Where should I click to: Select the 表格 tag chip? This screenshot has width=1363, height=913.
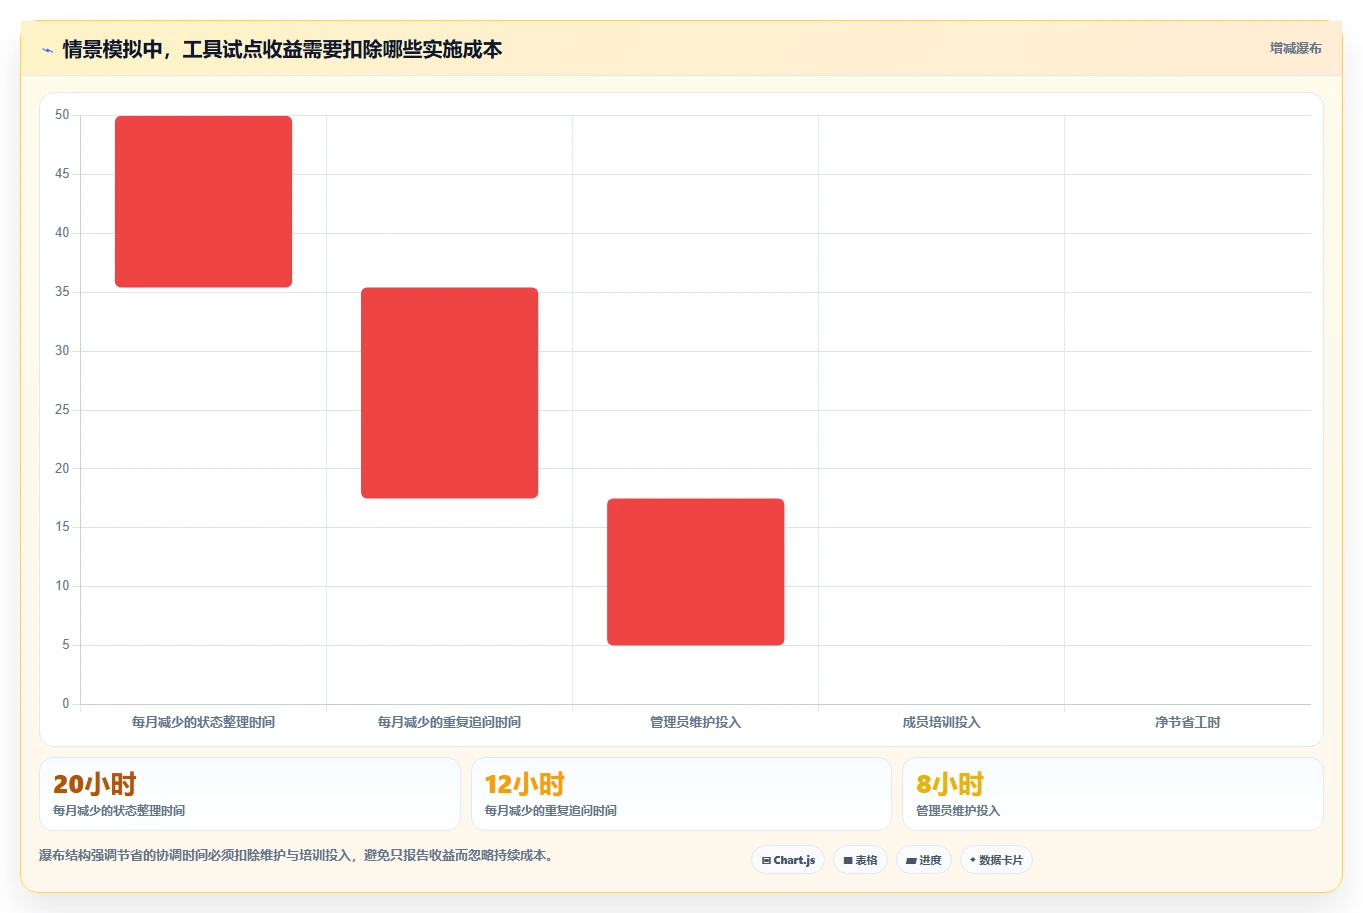(x=860, y=860)
